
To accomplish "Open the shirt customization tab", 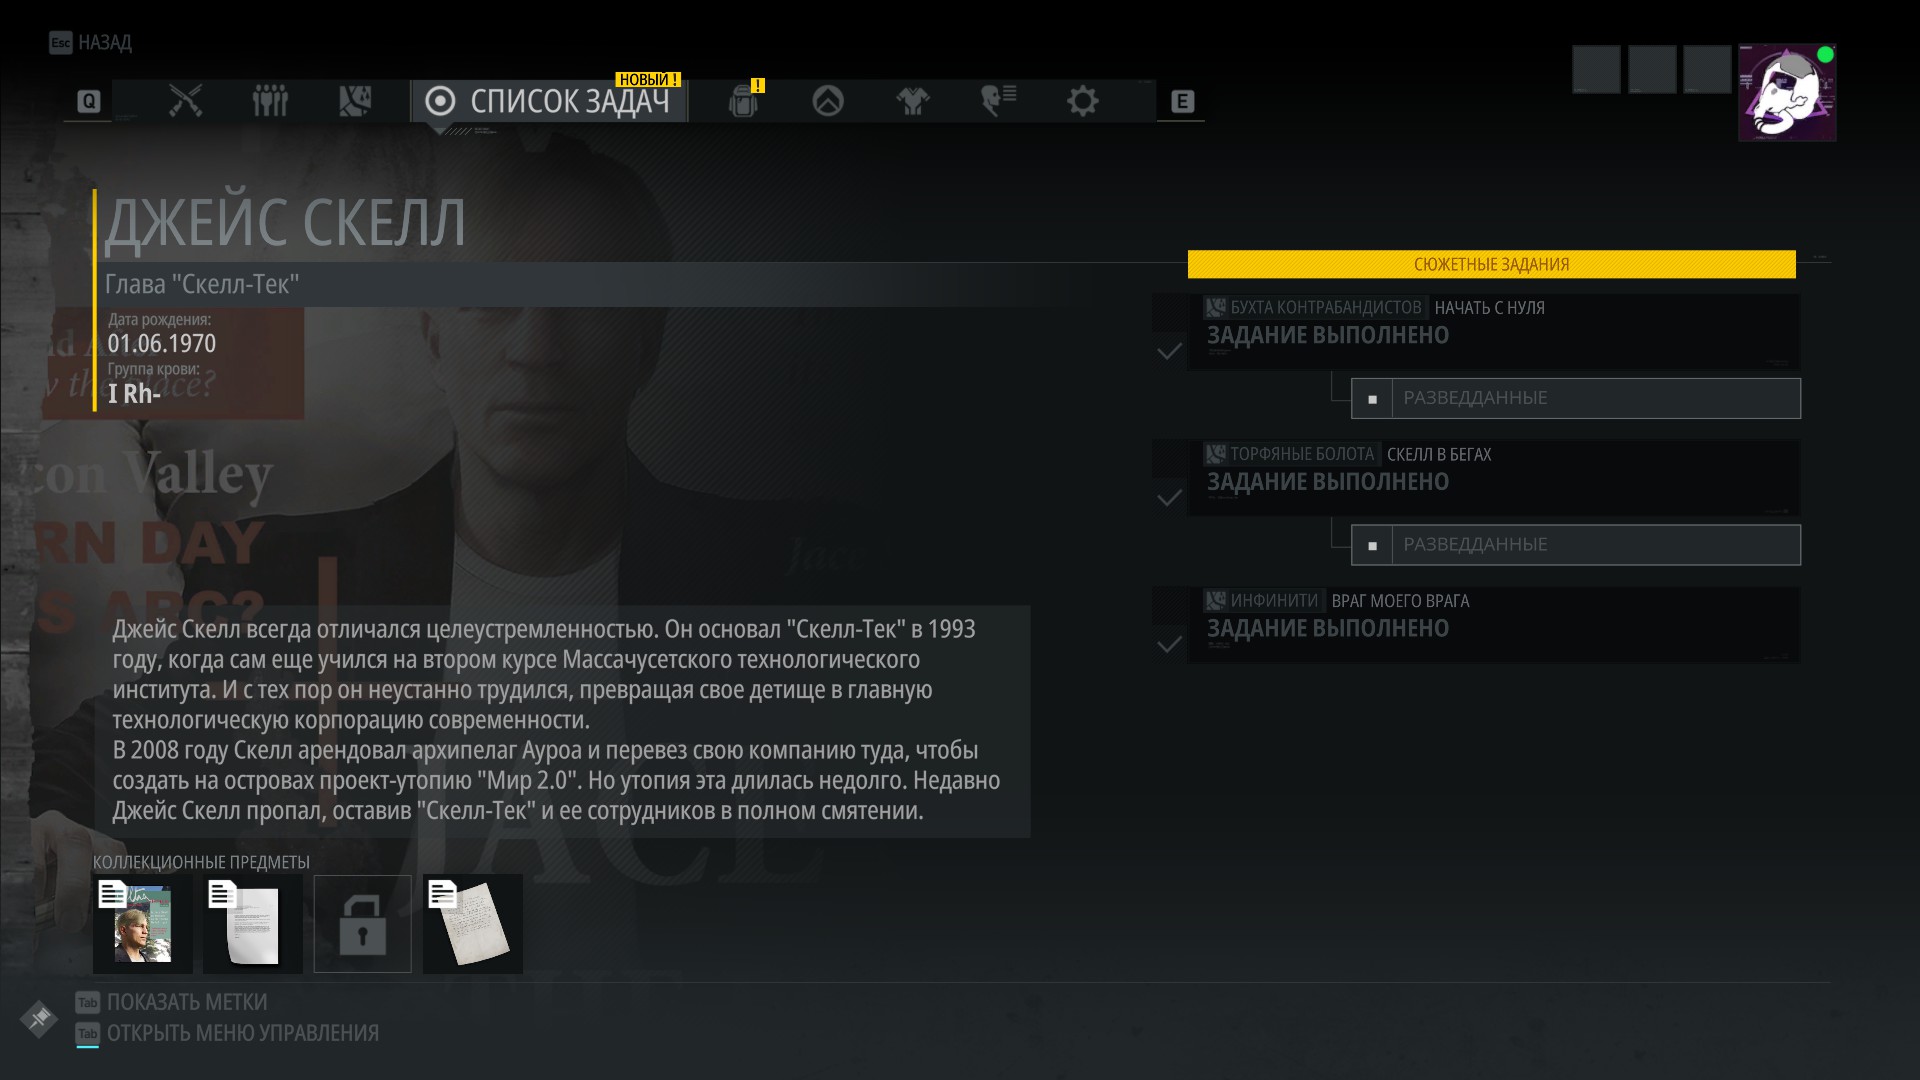I will [x=912, y=101].
